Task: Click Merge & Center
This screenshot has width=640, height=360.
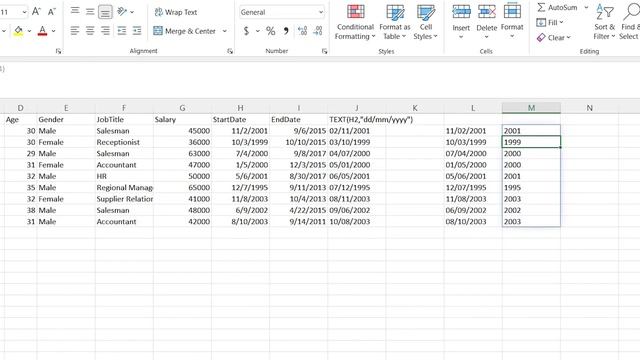Action: coord(184,31)
